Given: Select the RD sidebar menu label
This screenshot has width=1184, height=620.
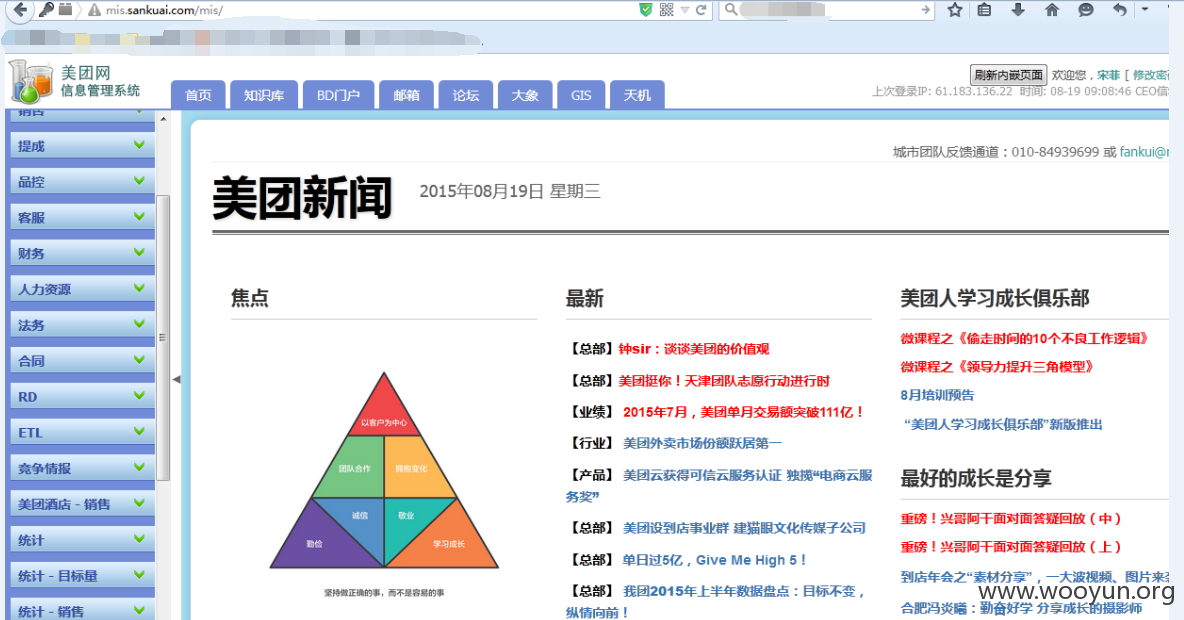Looking at the screenshot, I should point(27,396).
